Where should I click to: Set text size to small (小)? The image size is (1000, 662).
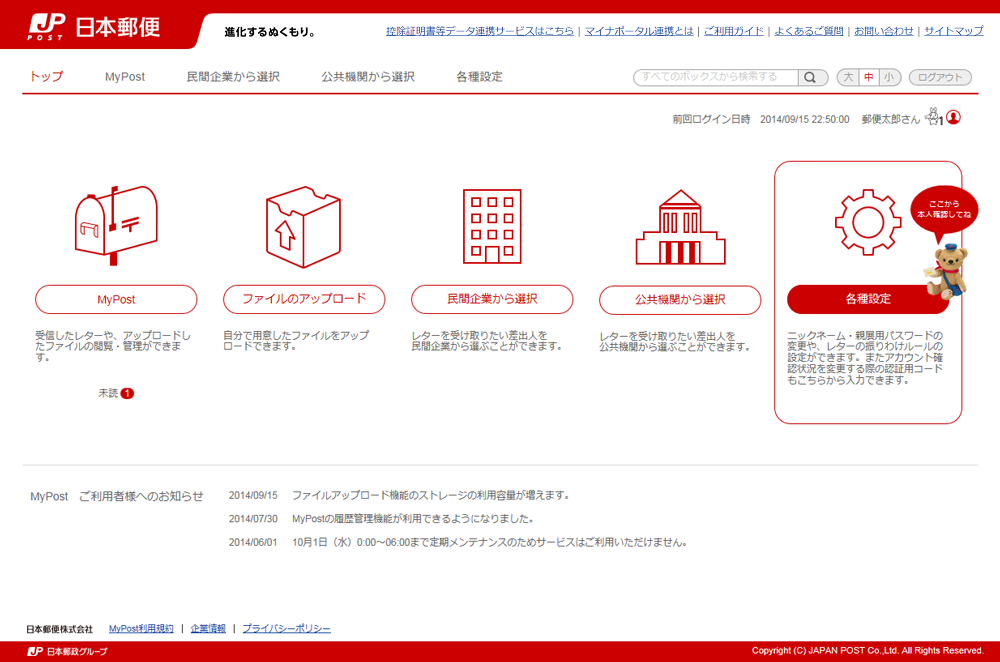coord(889,77)
